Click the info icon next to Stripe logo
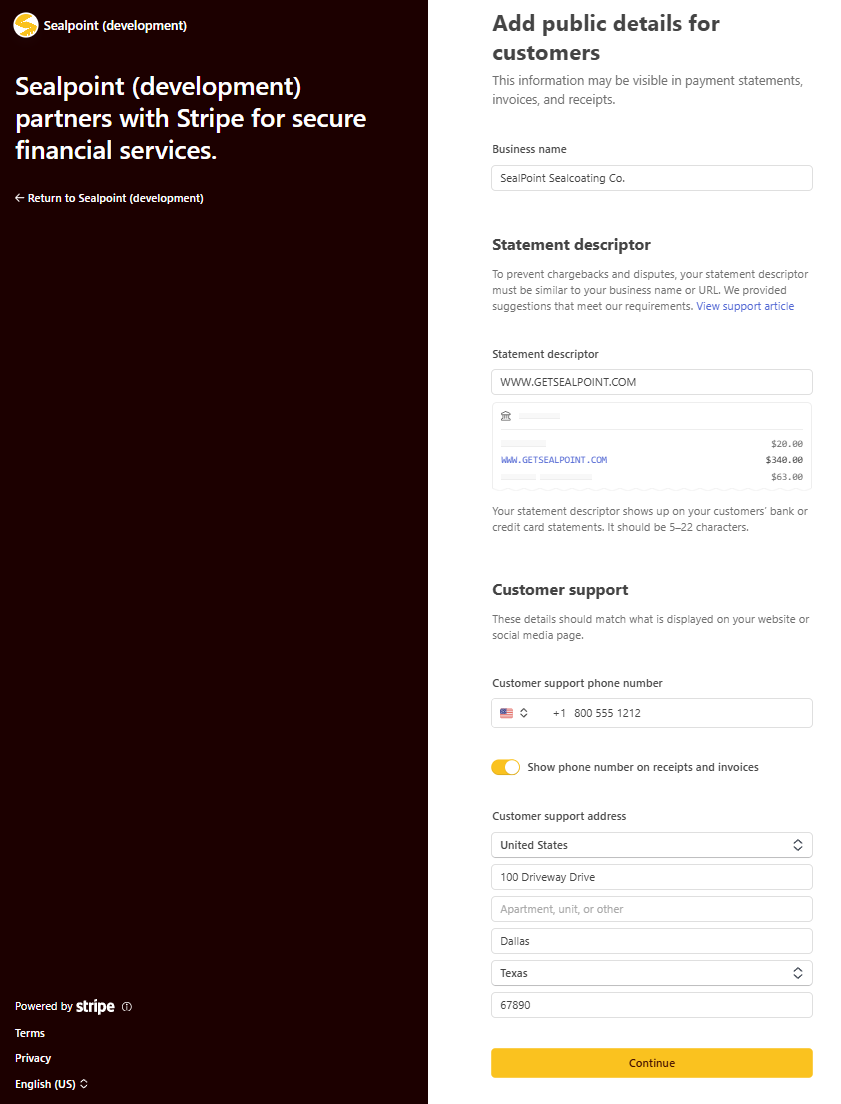 127,1007
